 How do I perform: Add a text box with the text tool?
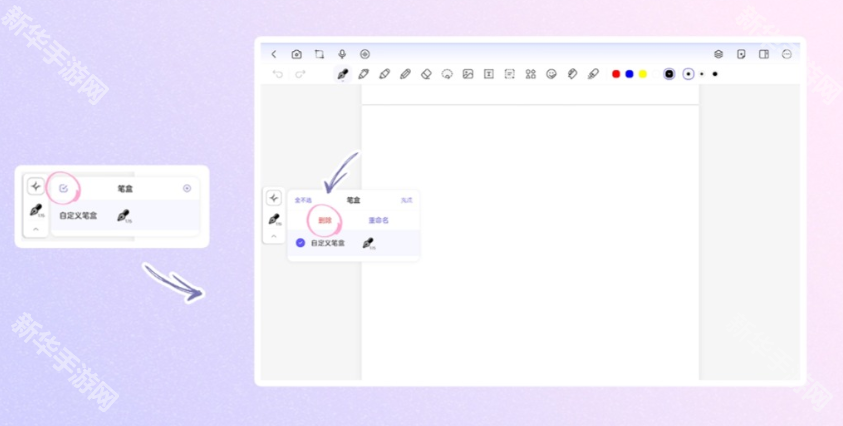pyautogui.click(x=489, y=74)
